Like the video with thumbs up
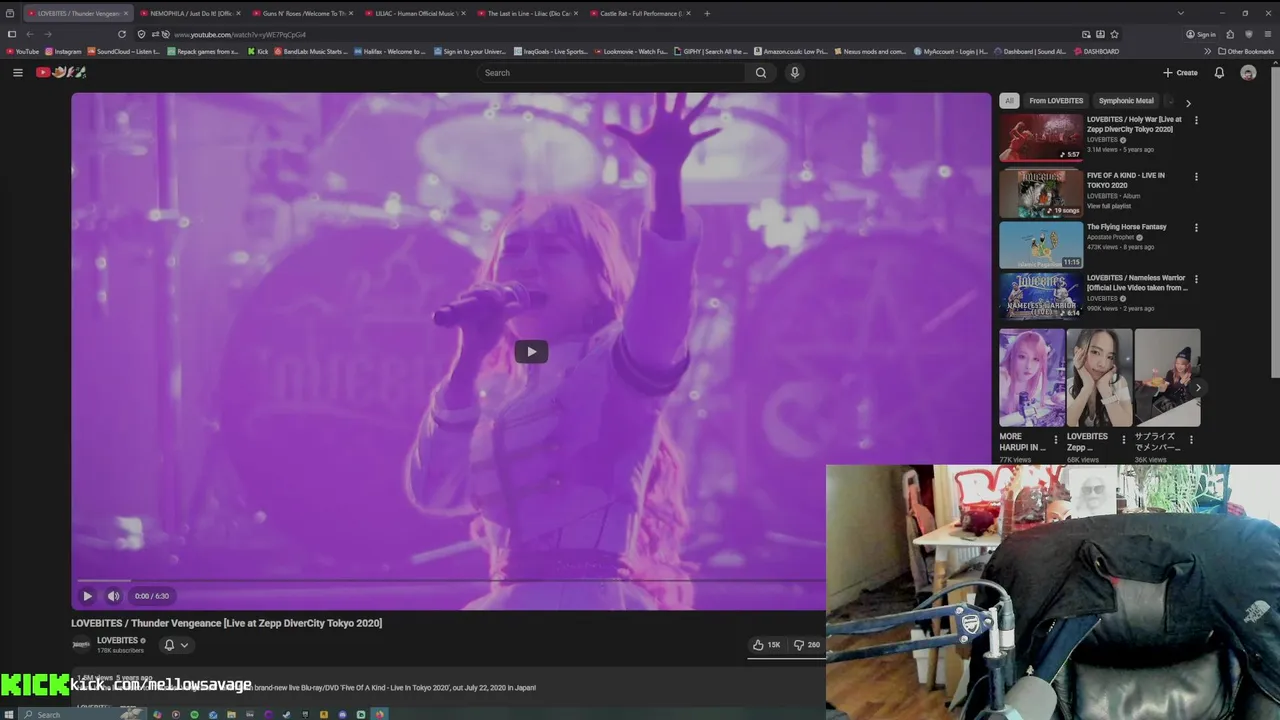 pos(766,645)
